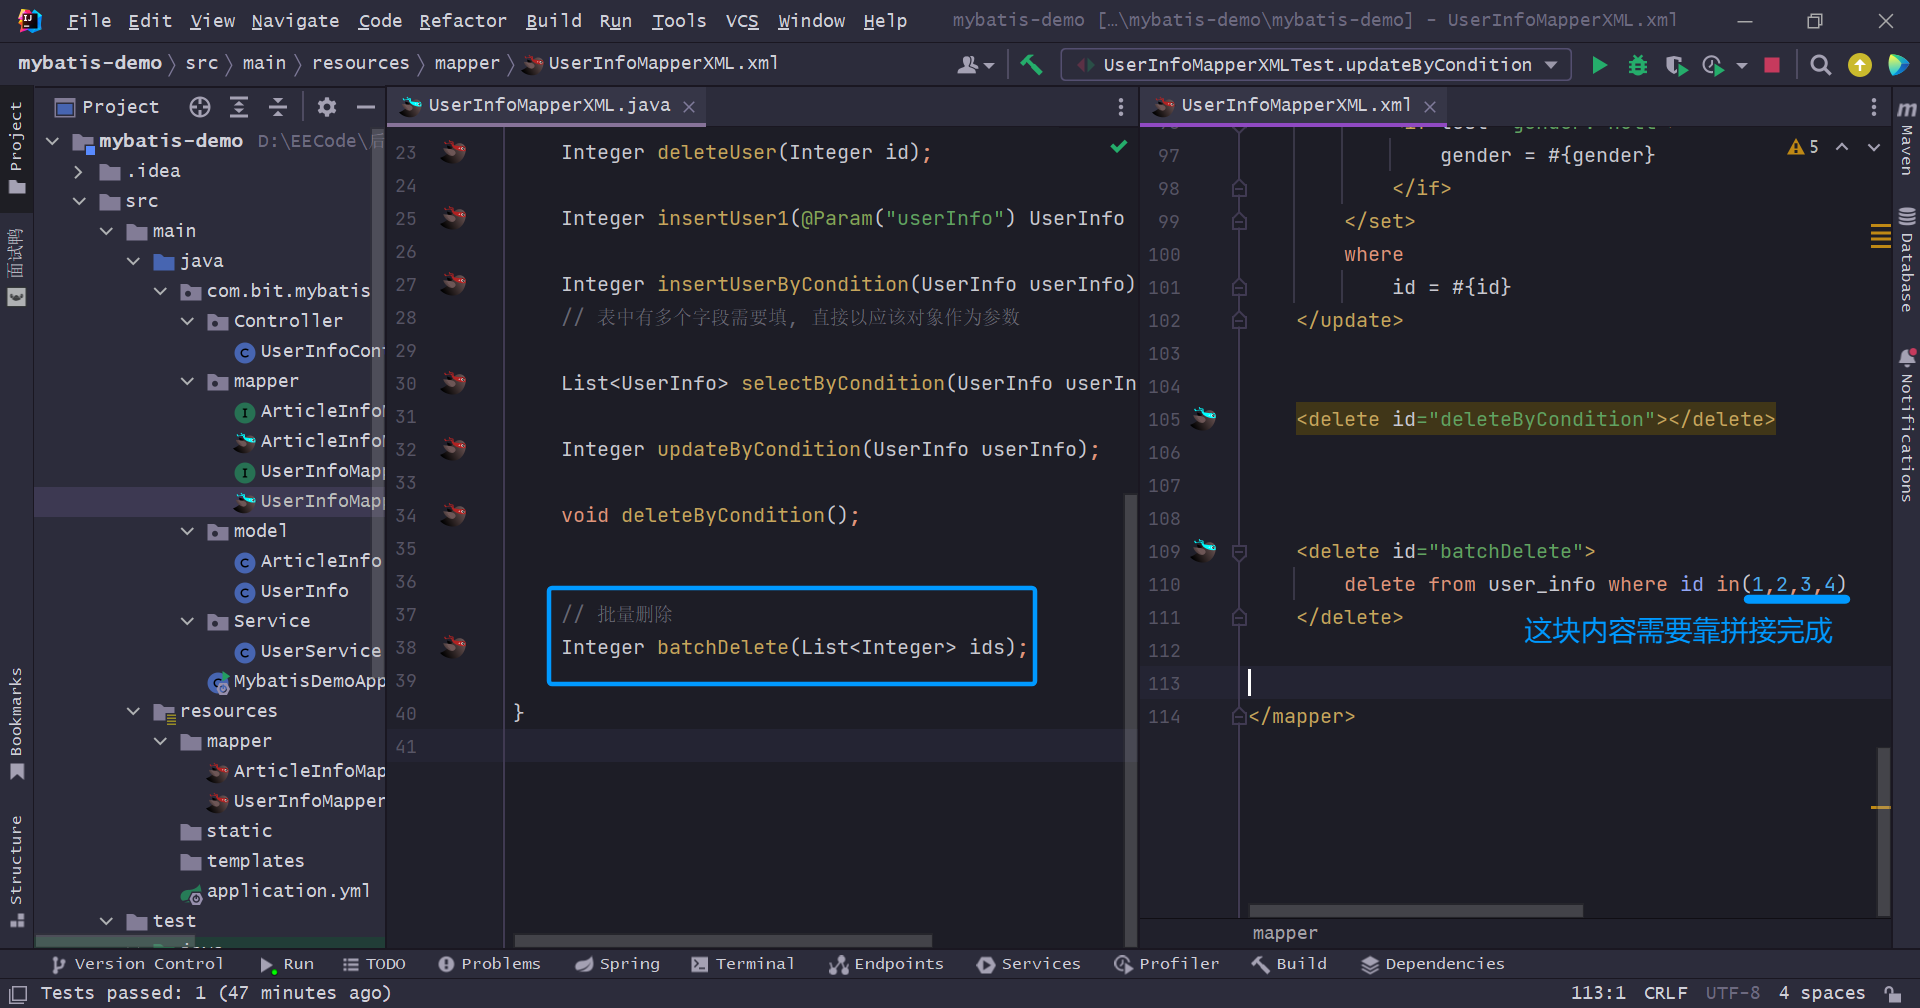
Task: Select UserService class in project tree
Action: (320, 651)
